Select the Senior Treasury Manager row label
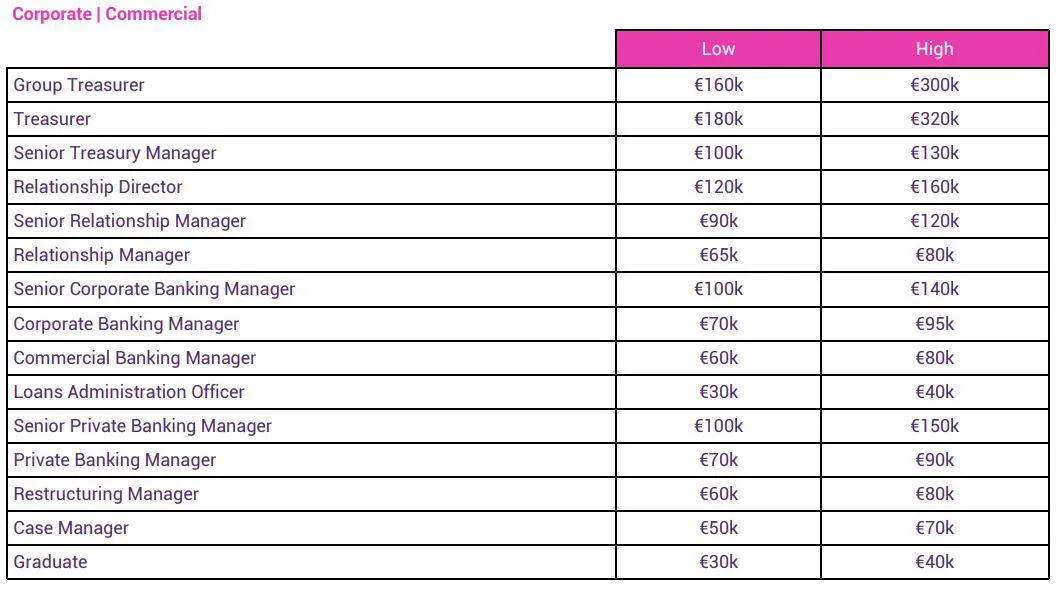Image resolution: width=1060 pixels, height=592 pixels. (115, 153)
